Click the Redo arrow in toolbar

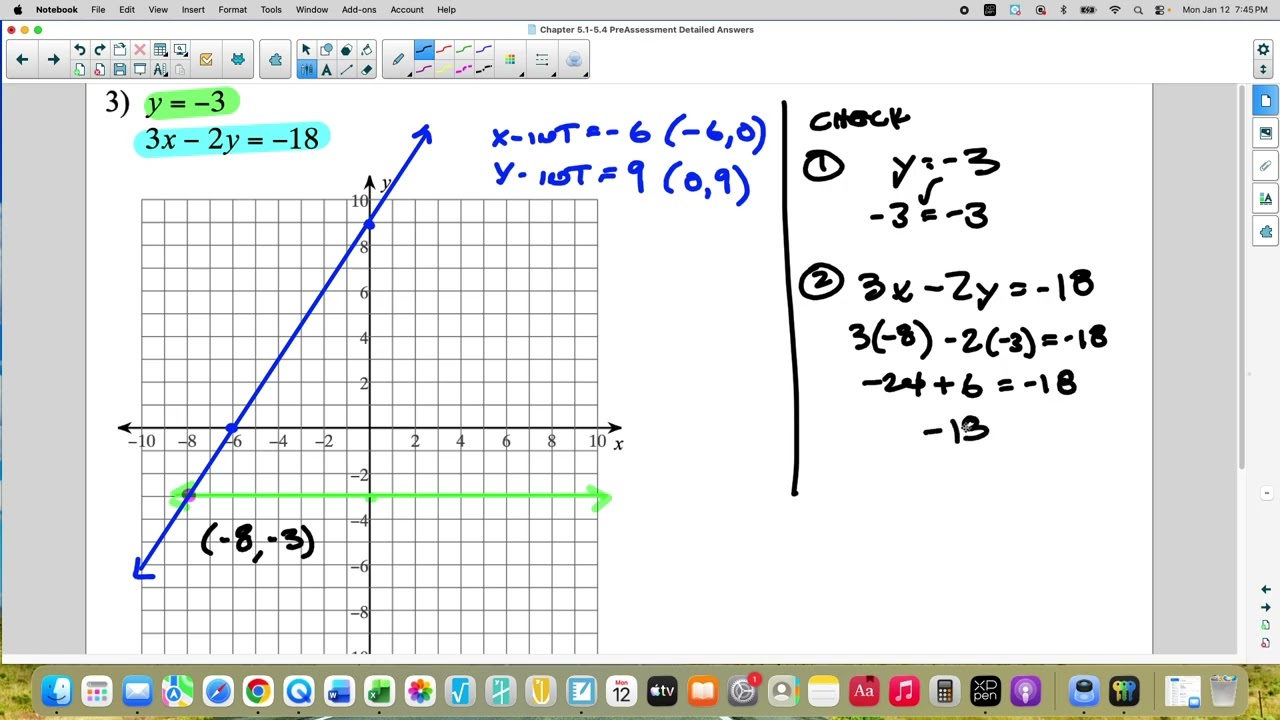click(100, 50)
